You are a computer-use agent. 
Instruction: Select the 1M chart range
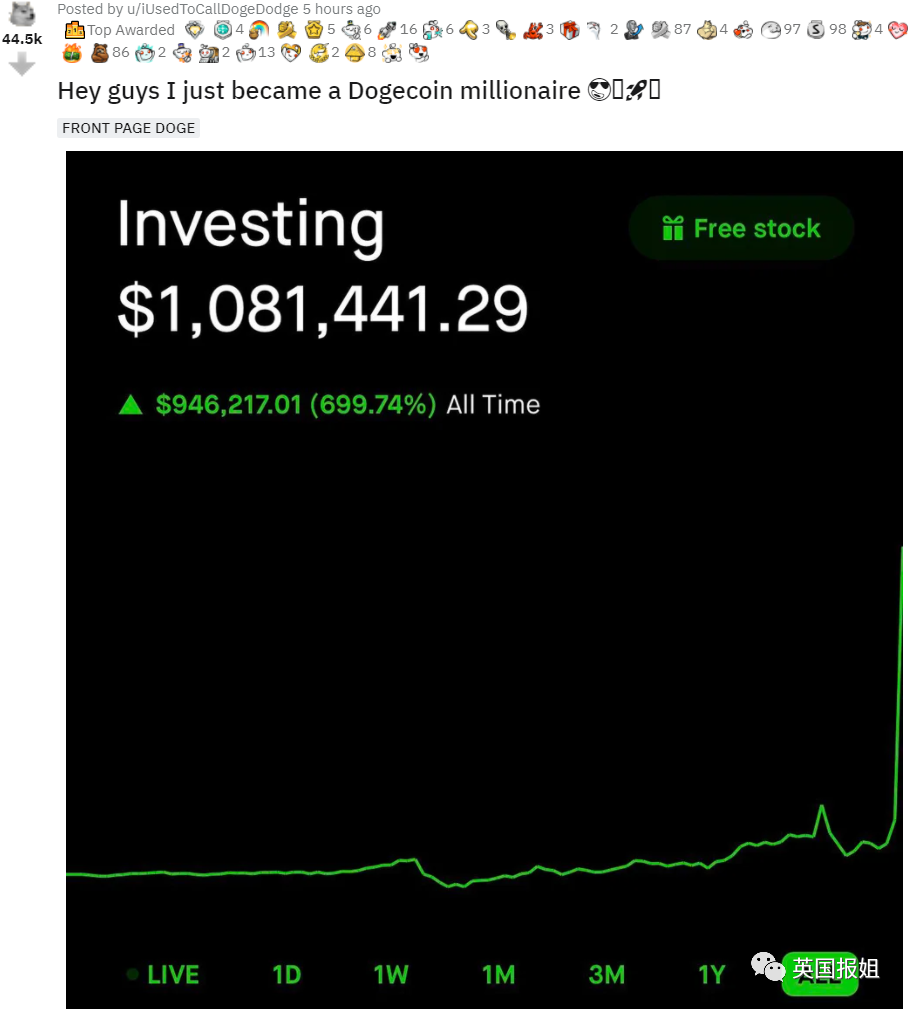(x=499, y=974)
